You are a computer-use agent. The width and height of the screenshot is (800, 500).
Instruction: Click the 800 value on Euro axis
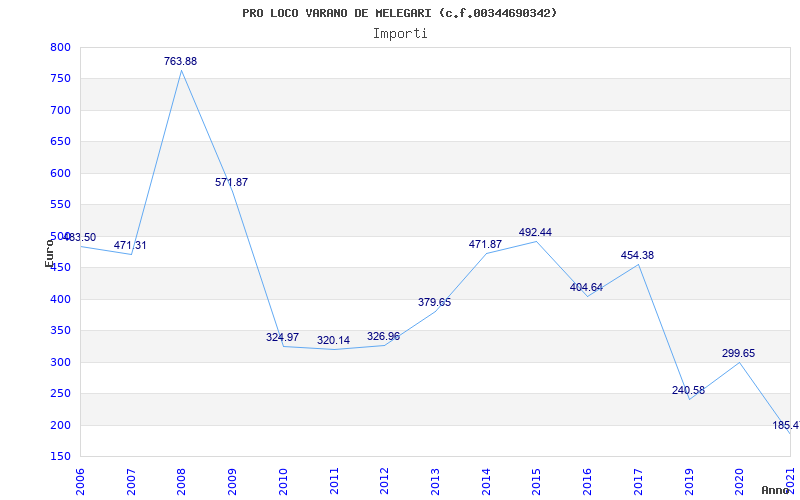[60, 47]
